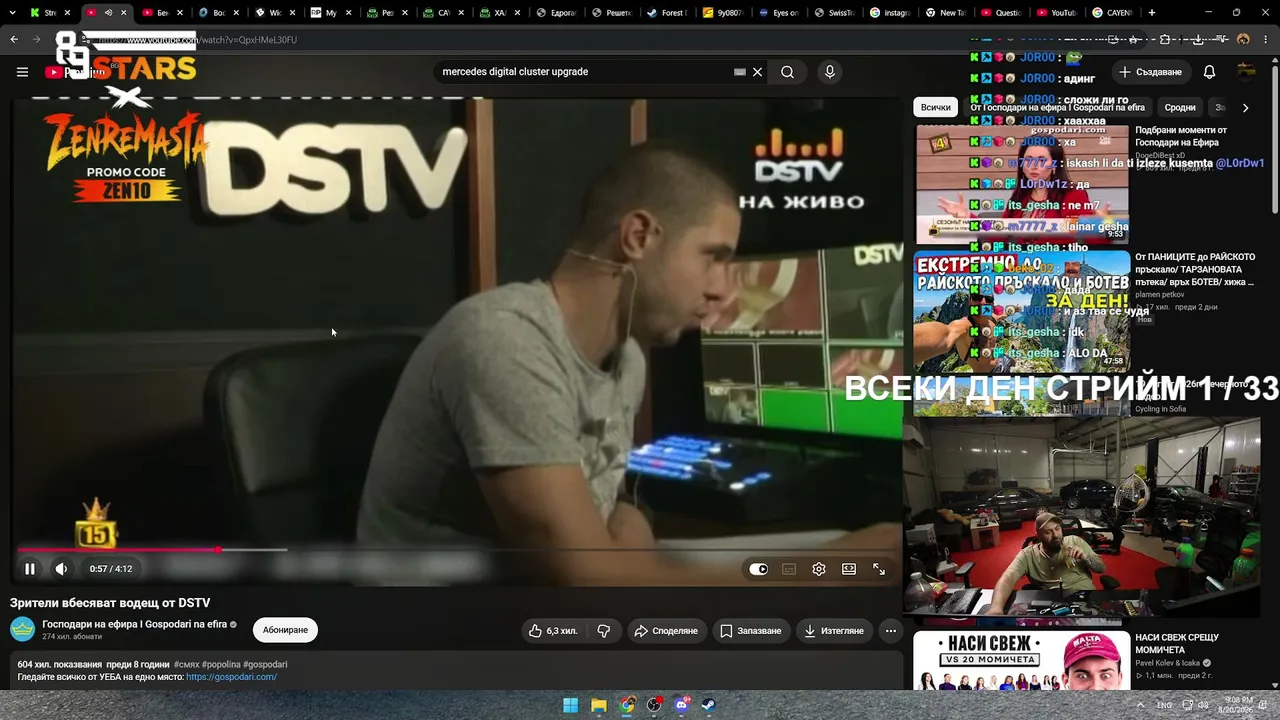Click the ENG language indicator

(1165, 705)
